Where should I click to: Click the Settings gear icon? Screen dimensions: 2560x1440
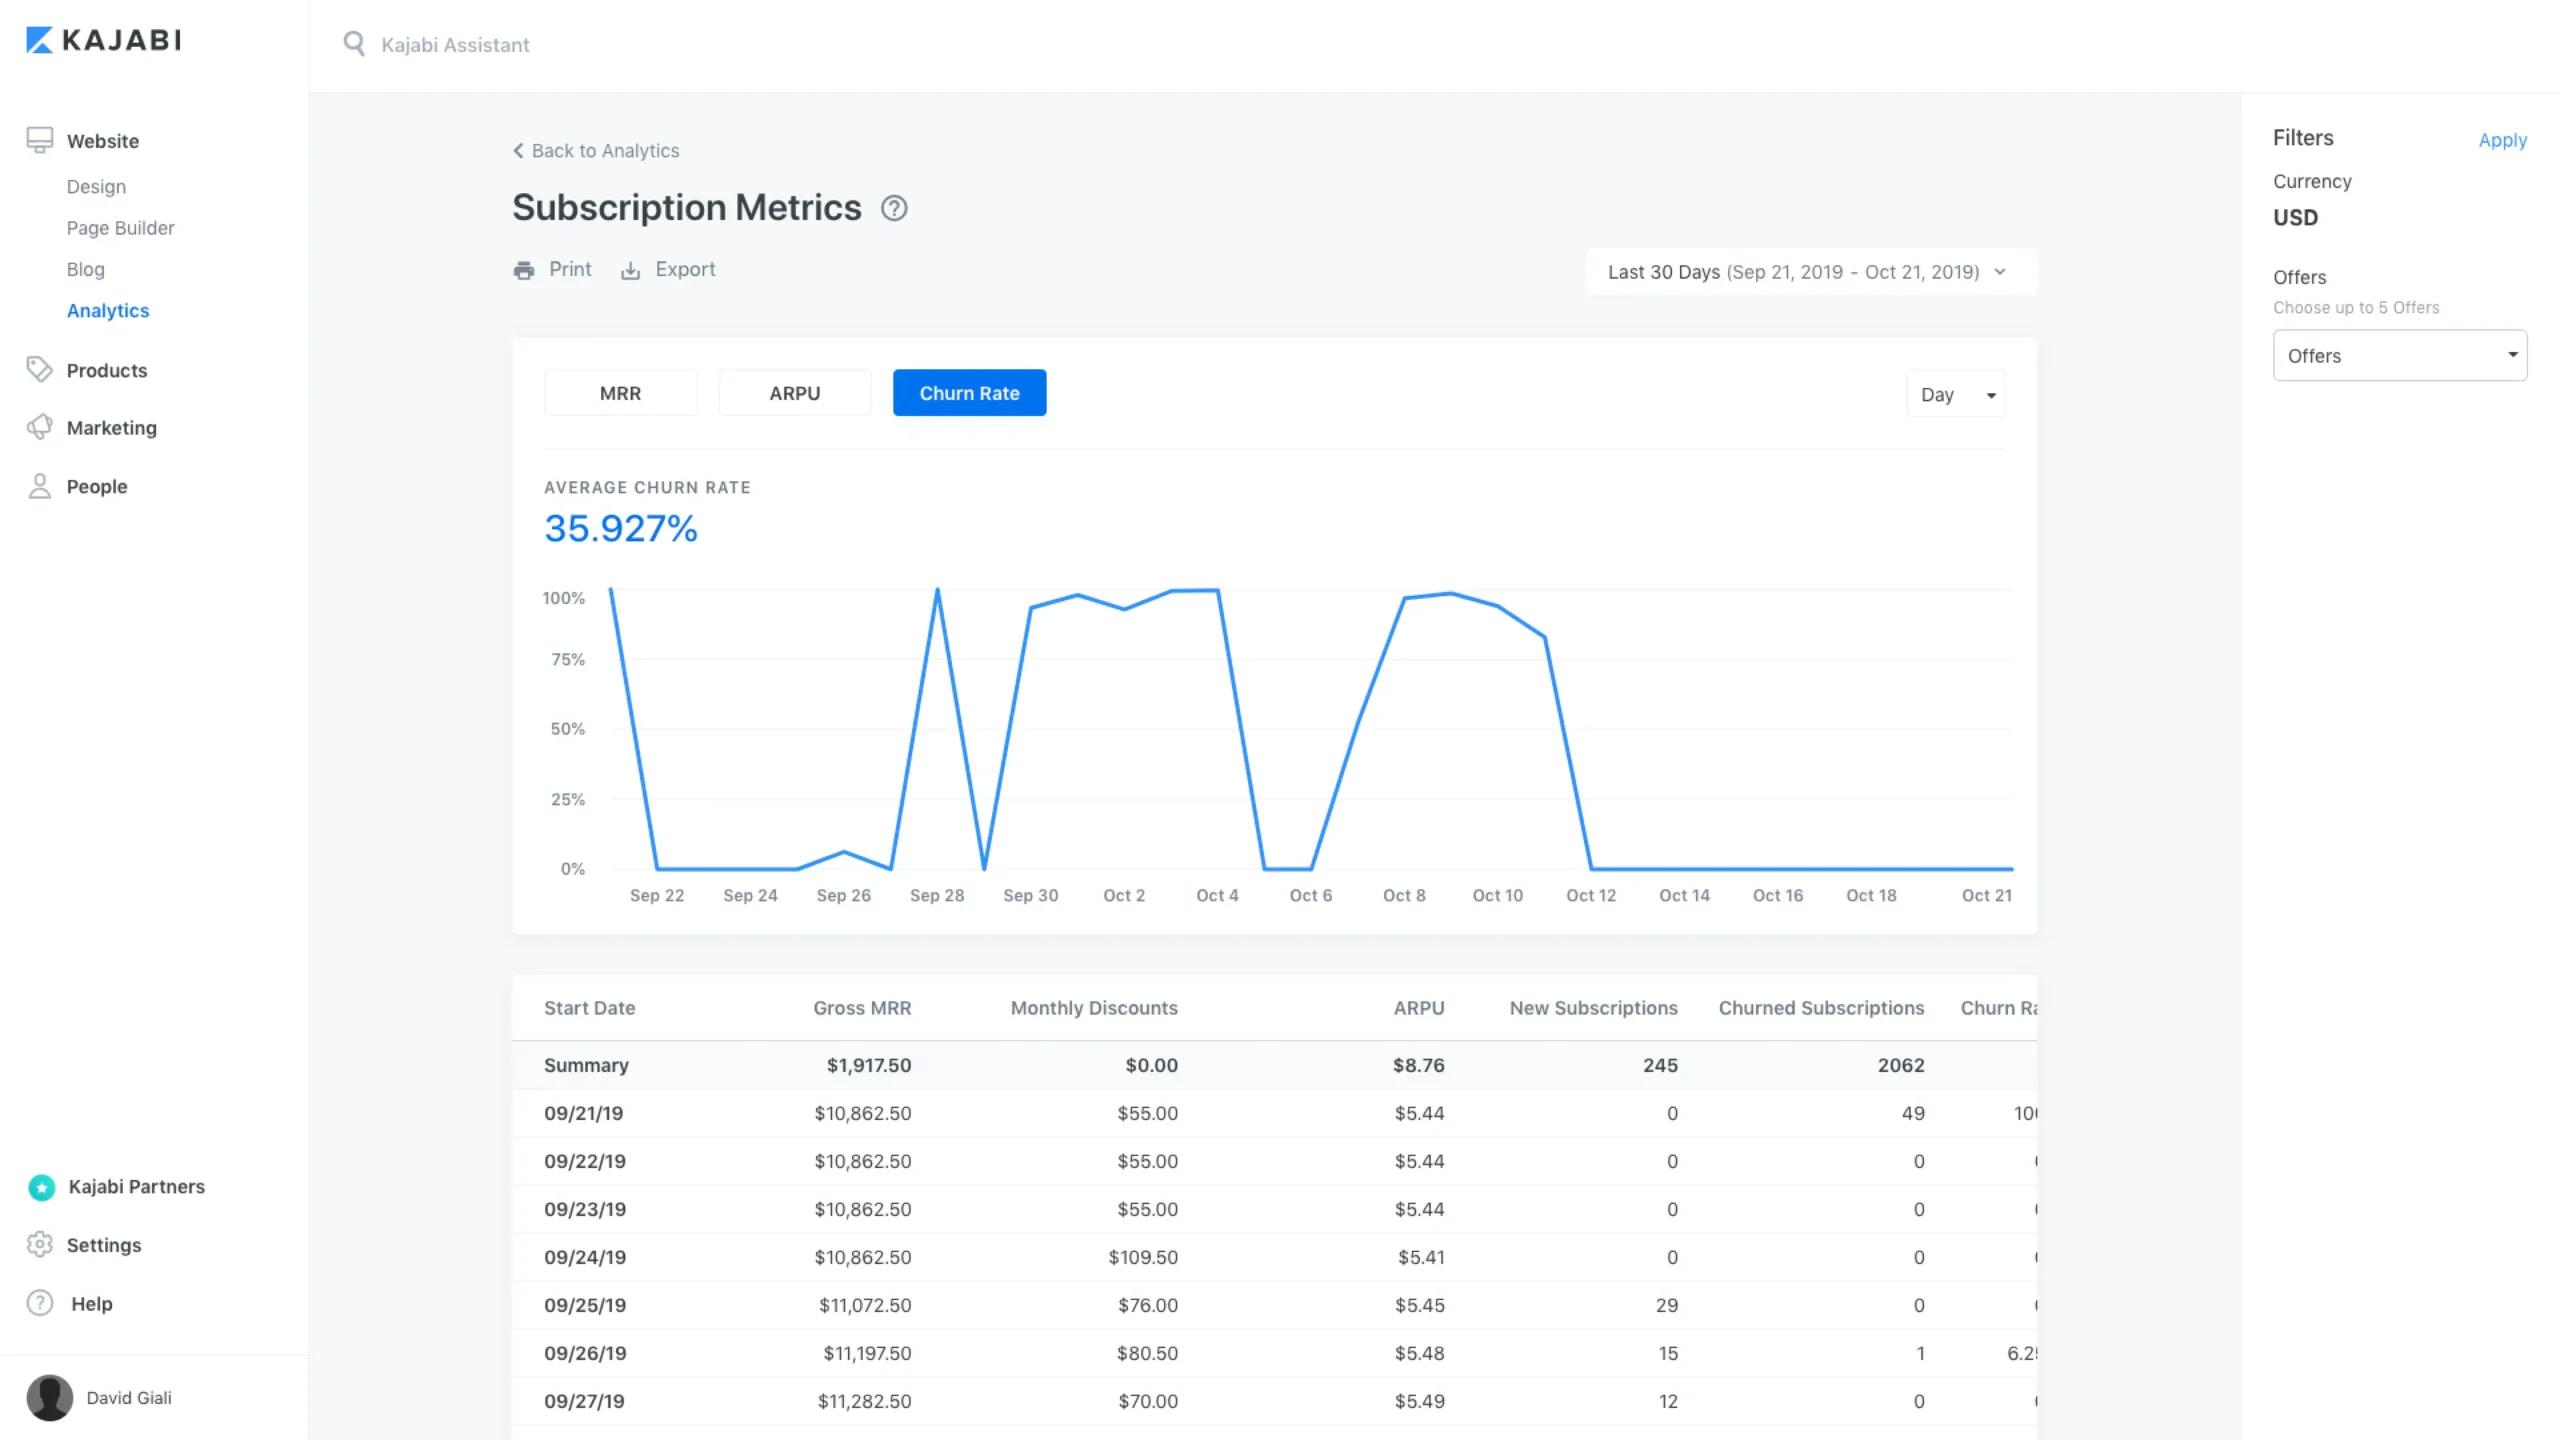(x=40, y=1243)
